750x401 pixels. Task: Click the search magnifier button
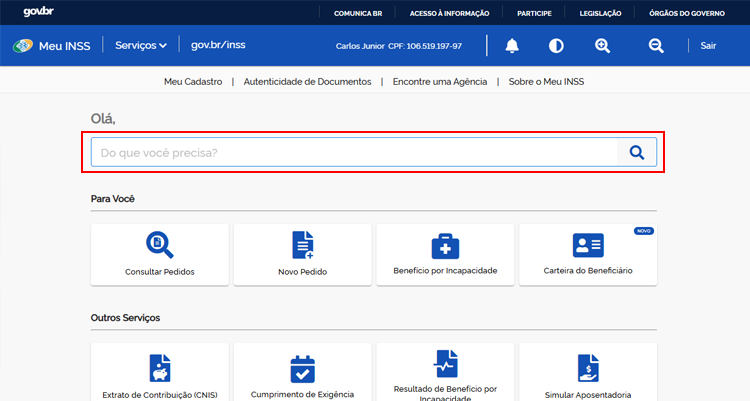pyautogui.click(x=637, y=152)
